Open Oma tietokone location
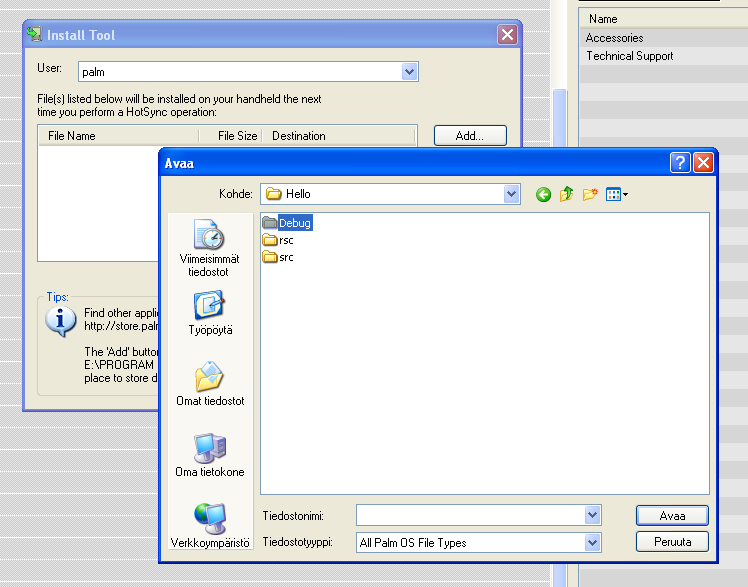This screenshot has width=748, height=587. click(x=210, y=455)
